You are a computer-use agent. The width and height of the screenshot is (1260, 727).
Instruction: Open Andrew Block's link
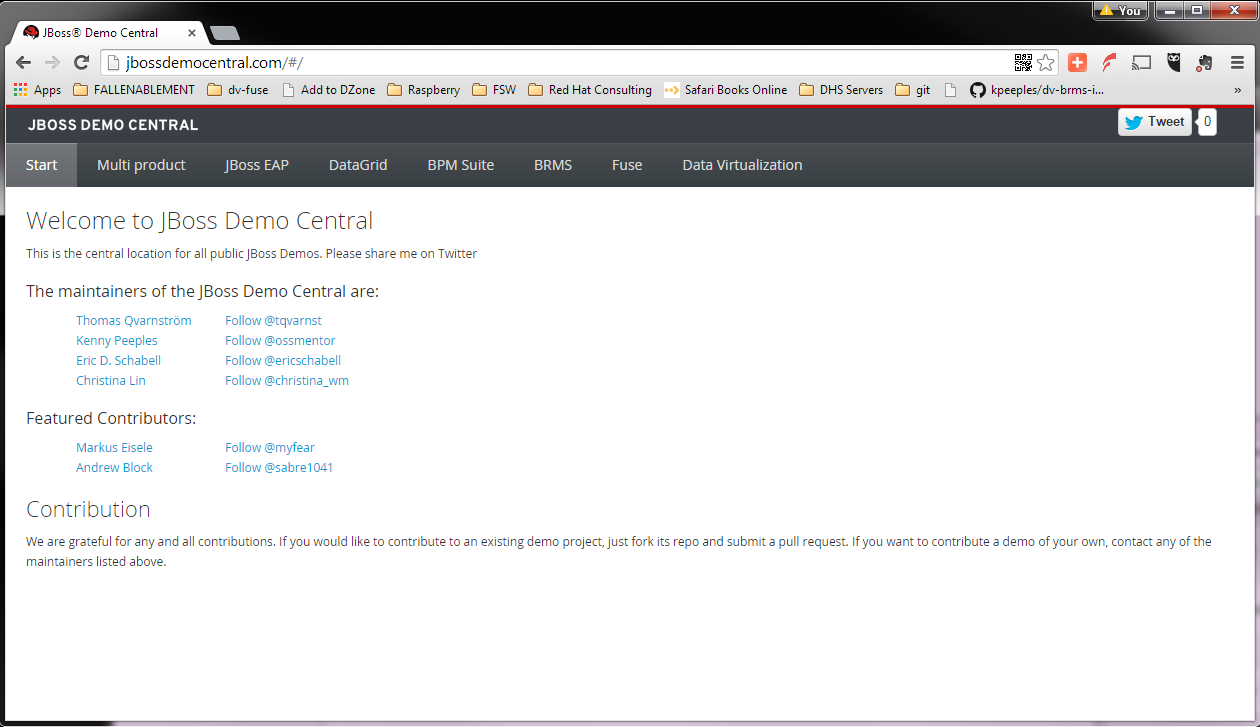(114, 468)
